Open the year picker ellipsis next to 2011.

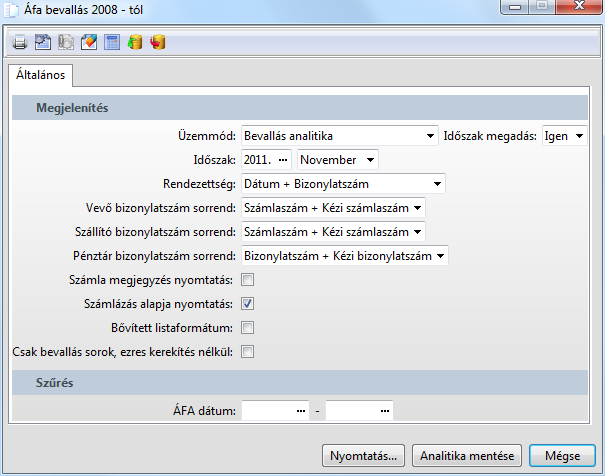point(283,160)
